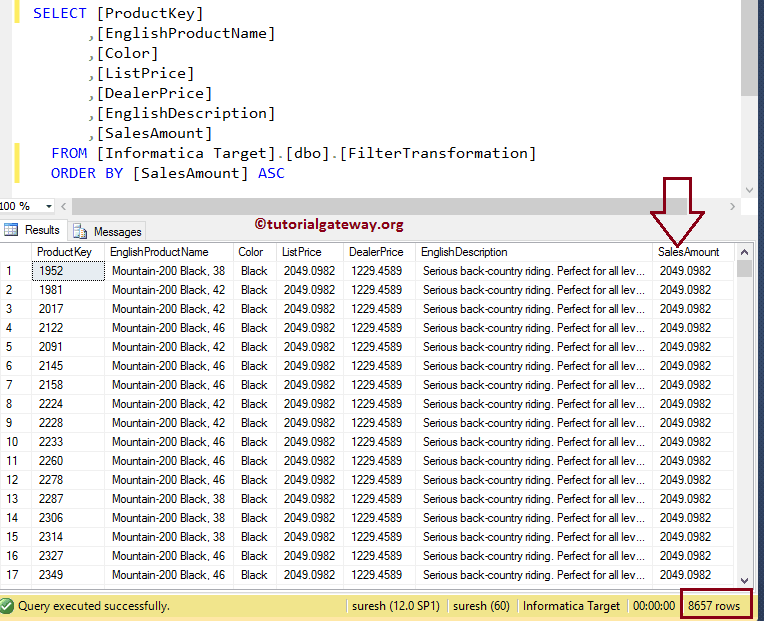
Task: Click the editor vertical scroll down arrow
Action: coord(749,190)
